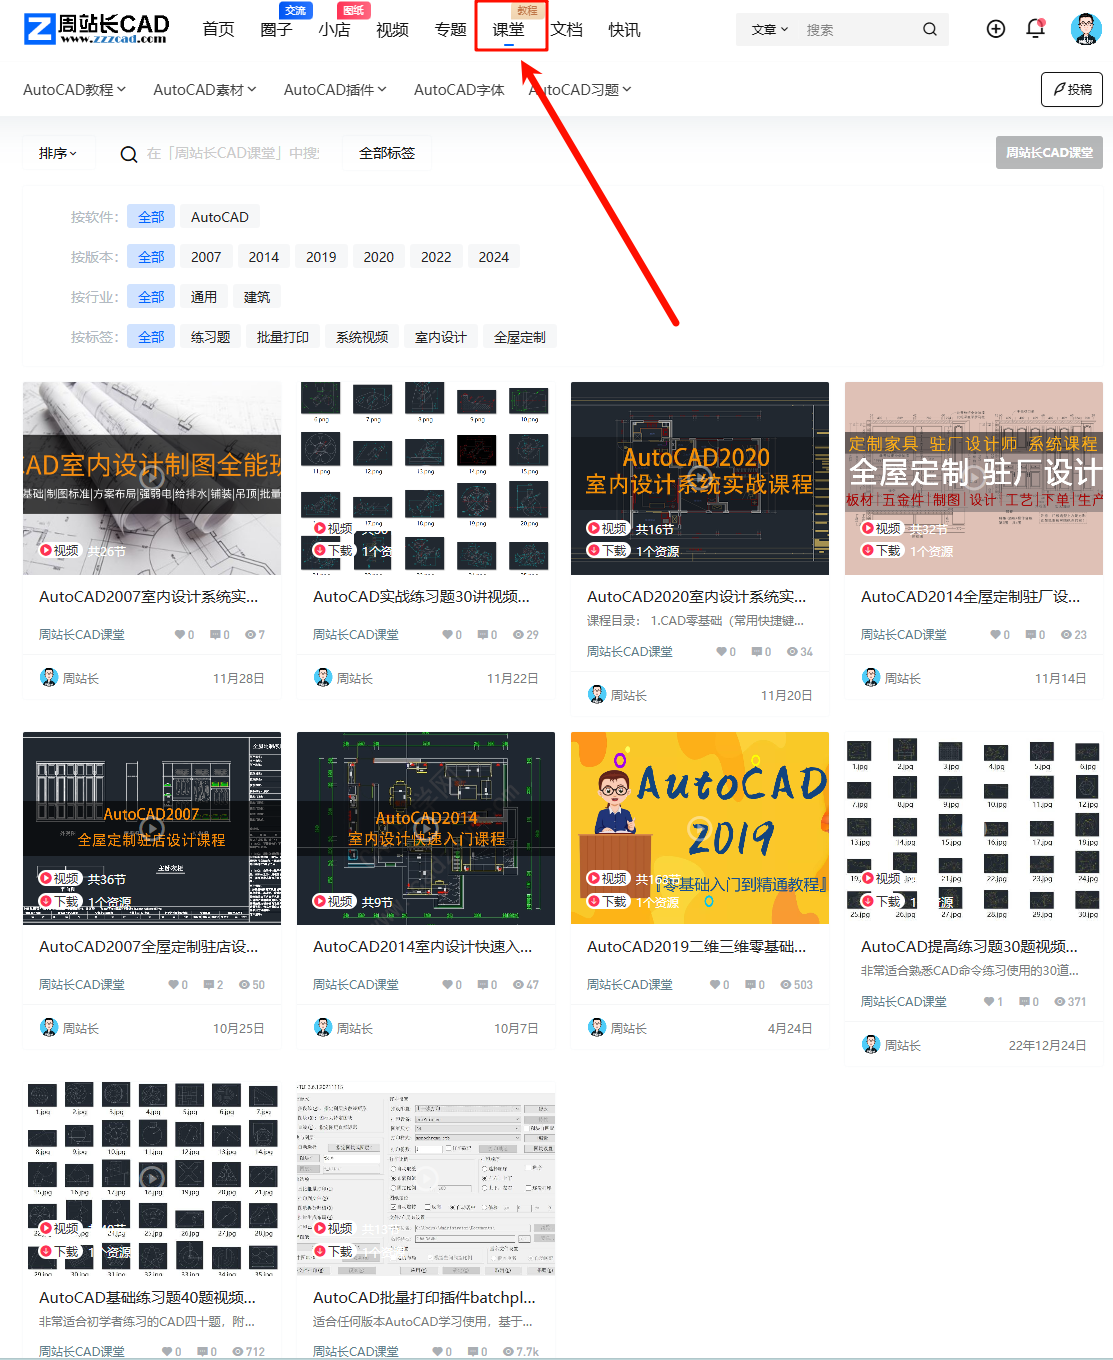Go to 首页 nav item
Screen dimensions: 1113x1360
click(218, 29)
